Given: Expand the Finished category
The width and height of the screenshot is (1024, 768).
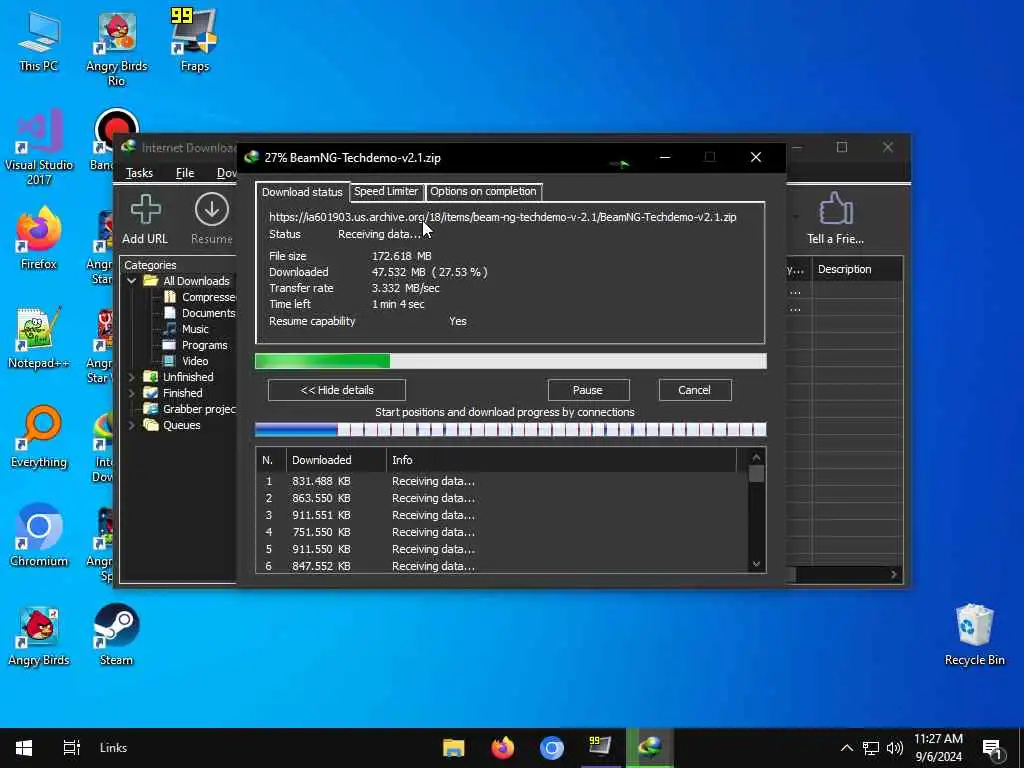Looking at the screenshot, I should coord(131,393).
